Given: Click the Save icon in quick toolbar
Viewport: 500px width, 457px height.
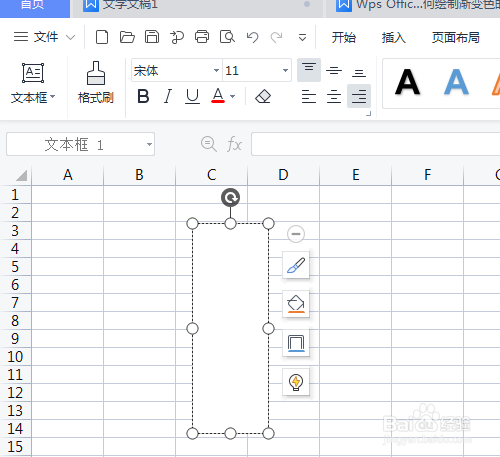Looking at the screenshot, I should (152, 37).
